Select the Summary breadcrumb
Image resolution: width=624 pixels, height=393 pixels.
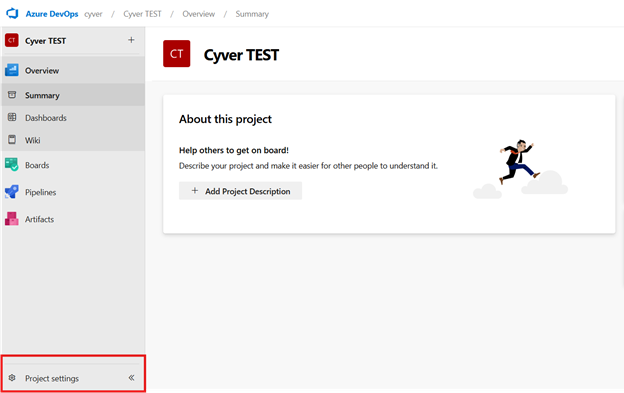252,14
